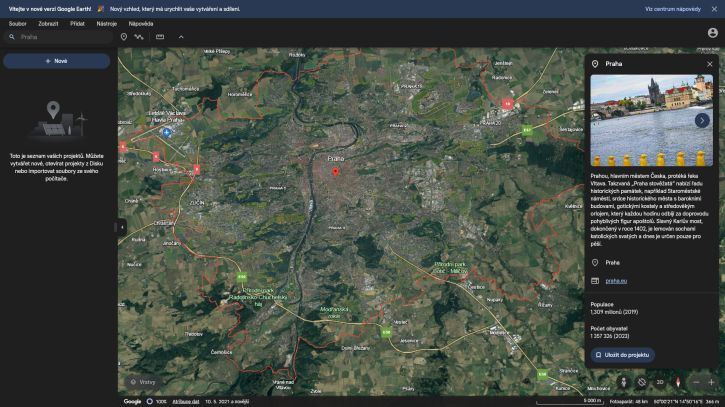Click the Počet obyvatel value text

pyautogui.click(x=609, y=336)
